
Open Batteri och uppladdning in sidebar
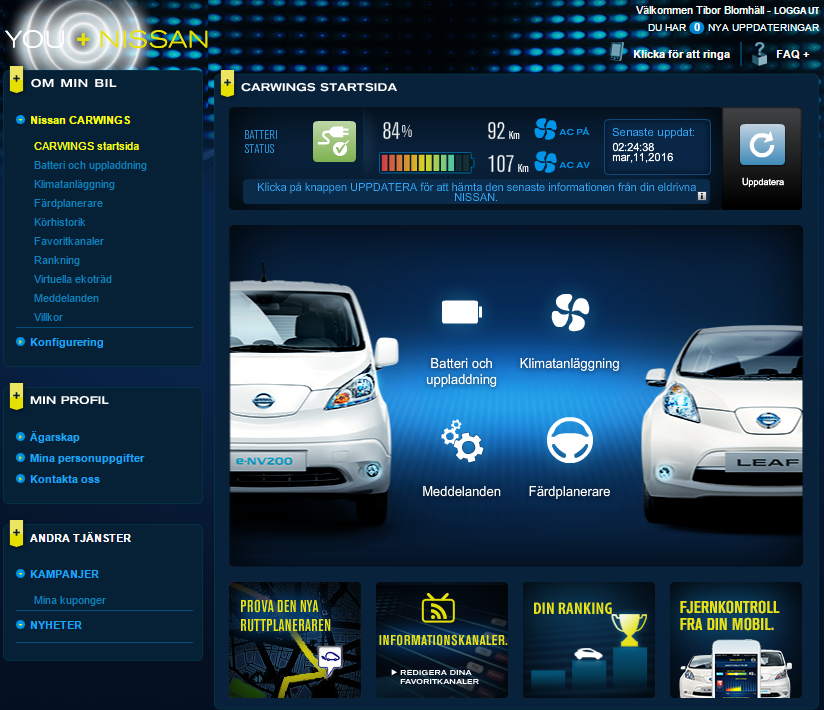[90, 165]
